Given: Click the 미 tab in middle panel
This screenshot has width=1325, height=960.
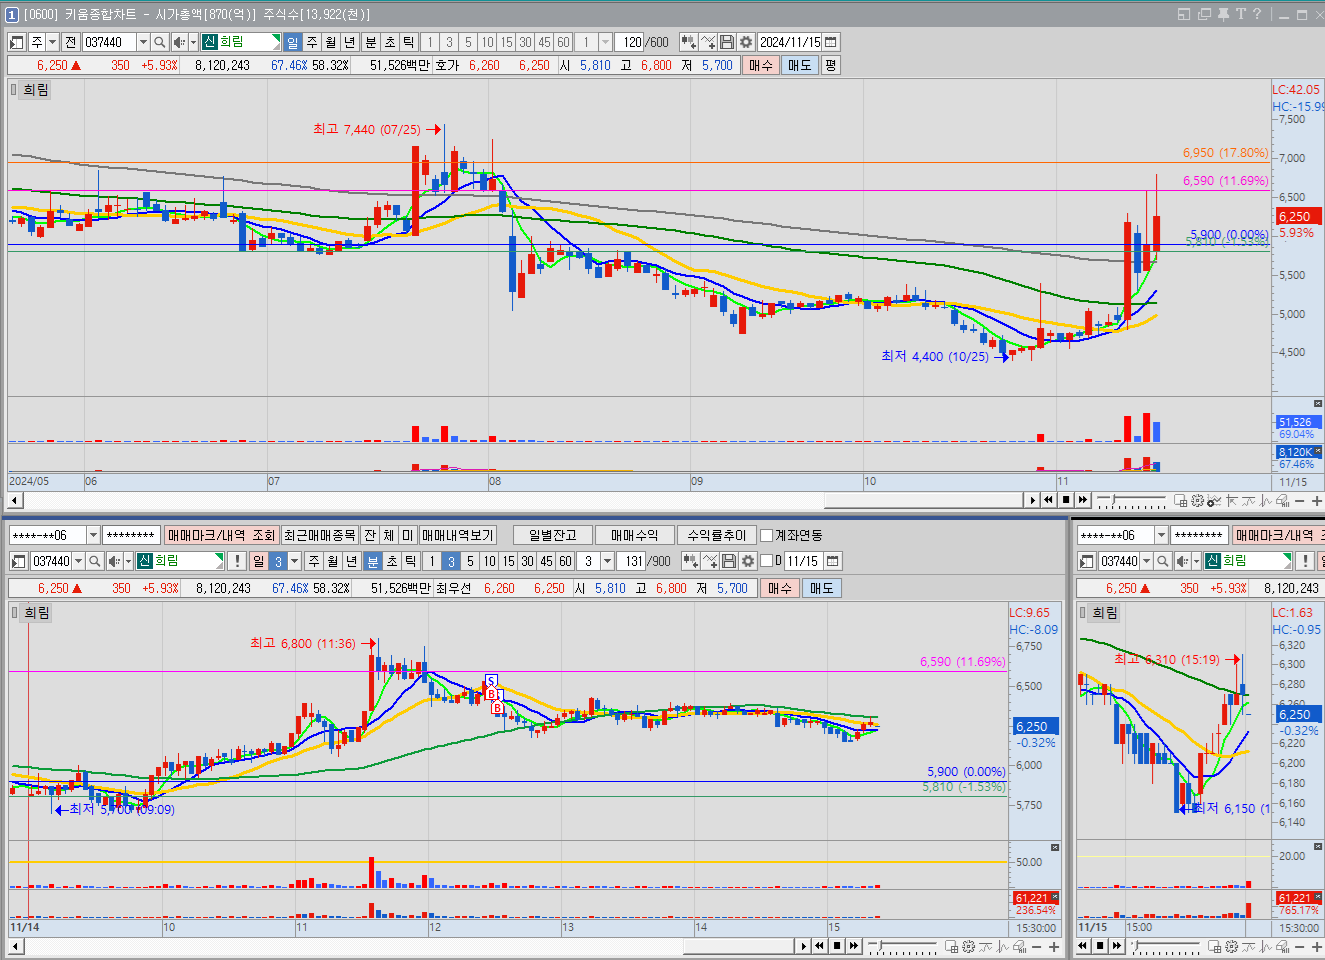Looking at the screenshot, I should tap(408, 535).
